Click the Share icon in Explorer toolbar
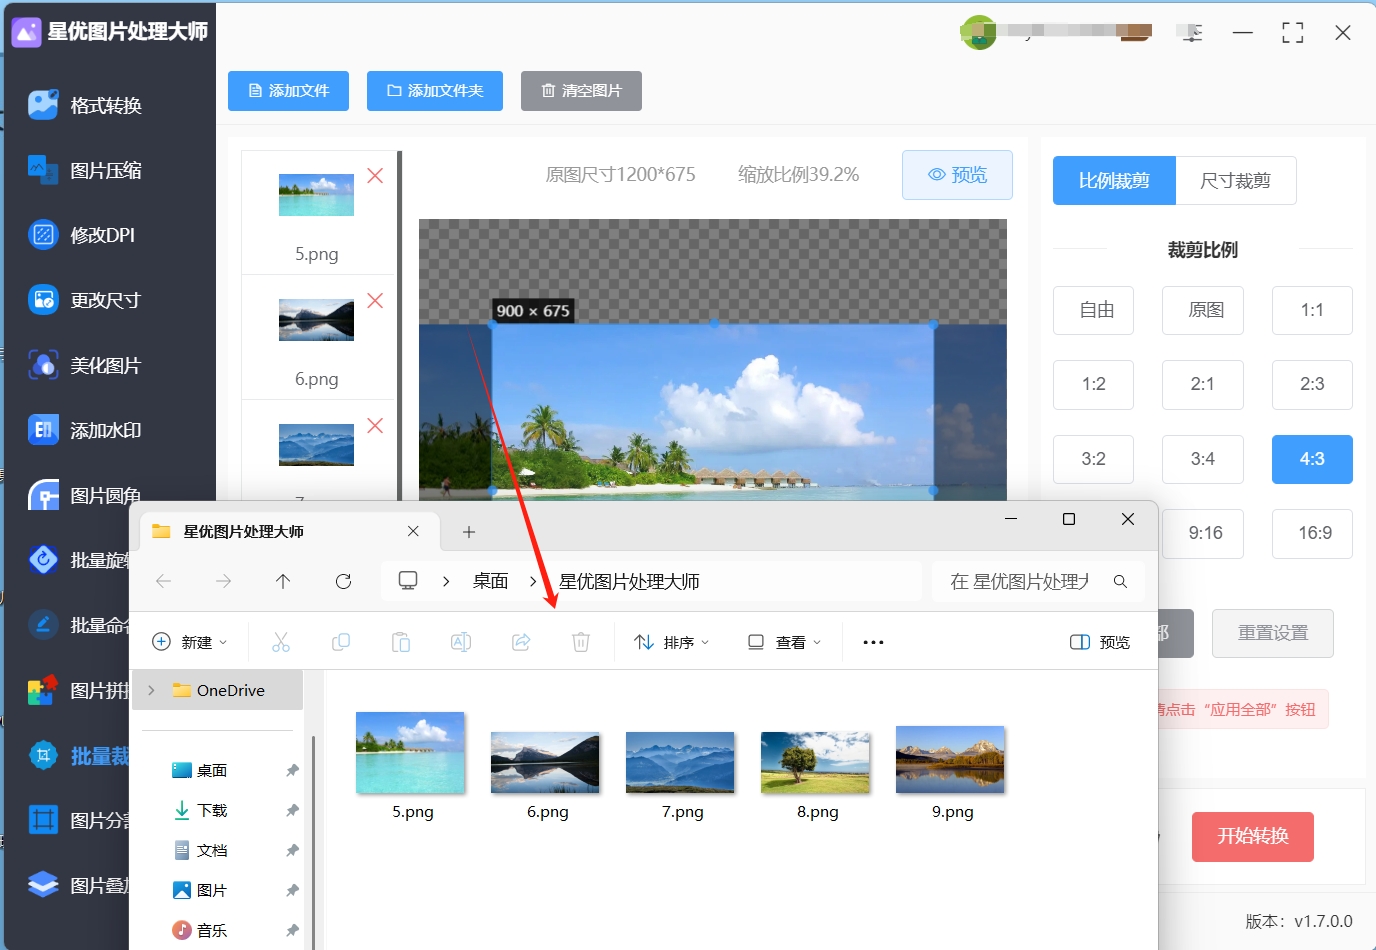This screenshot has width=1376, height=950. coord(521,642)
